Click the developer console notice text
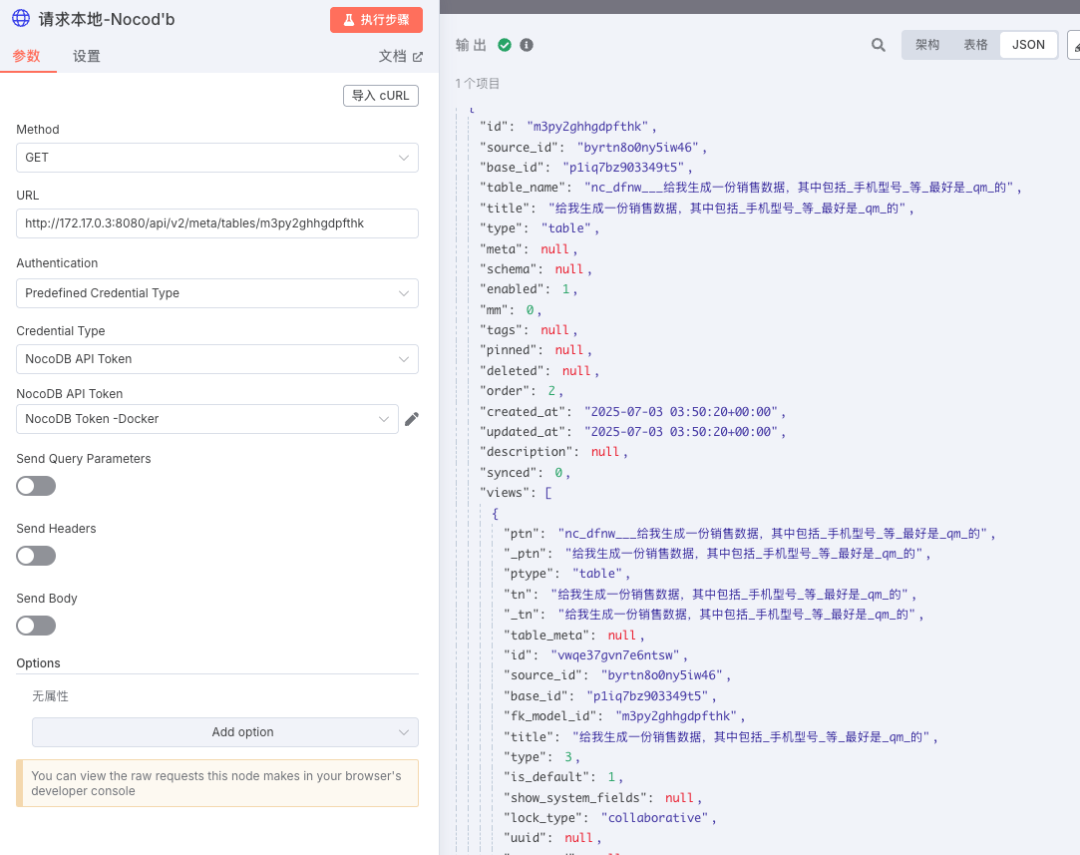Screen dimensions: 1080x855 216,783
